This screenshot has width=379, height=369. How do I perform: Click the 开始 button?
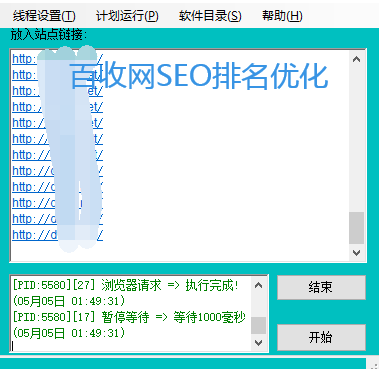[x=321, y=337]
